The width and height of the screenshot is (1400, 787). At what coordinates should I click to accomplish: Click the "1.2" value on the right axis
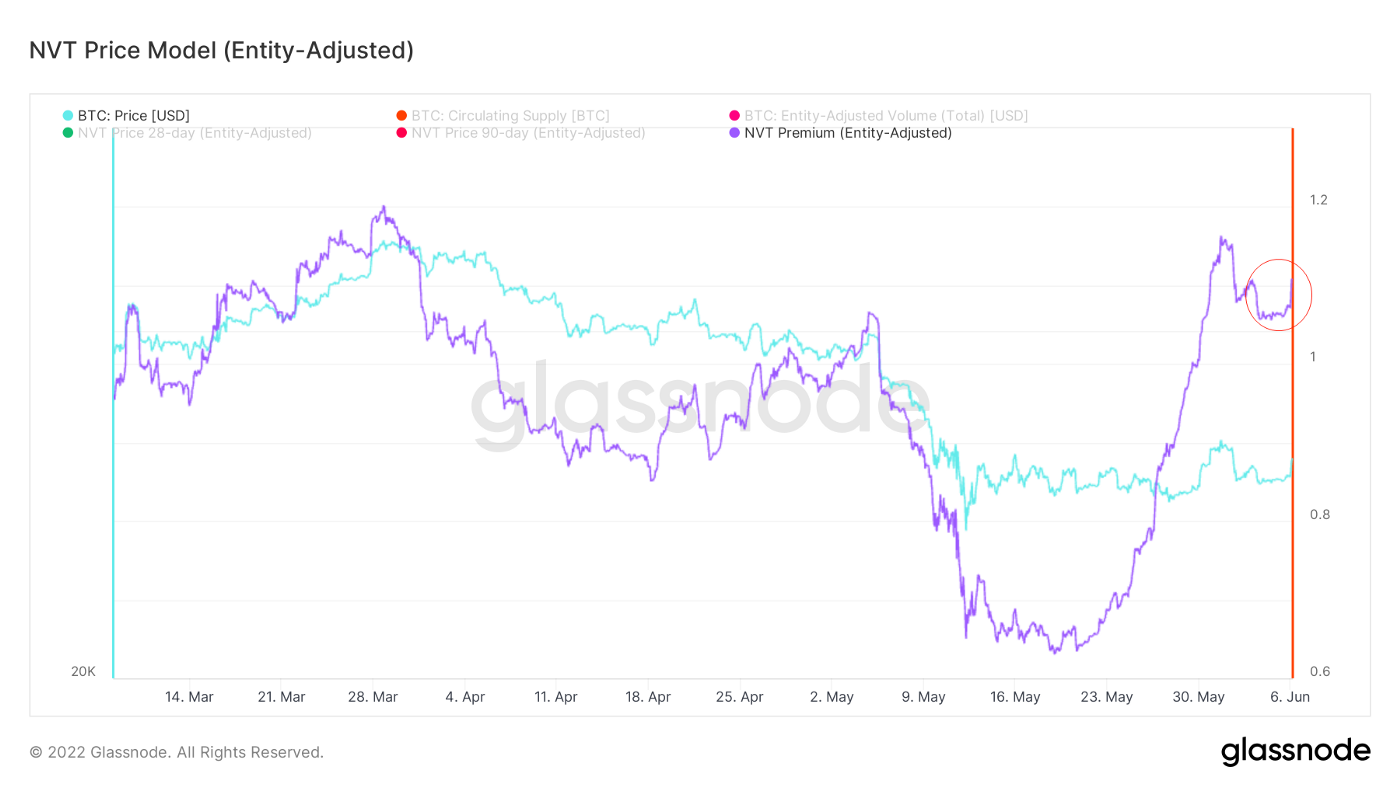(1318, 200)
